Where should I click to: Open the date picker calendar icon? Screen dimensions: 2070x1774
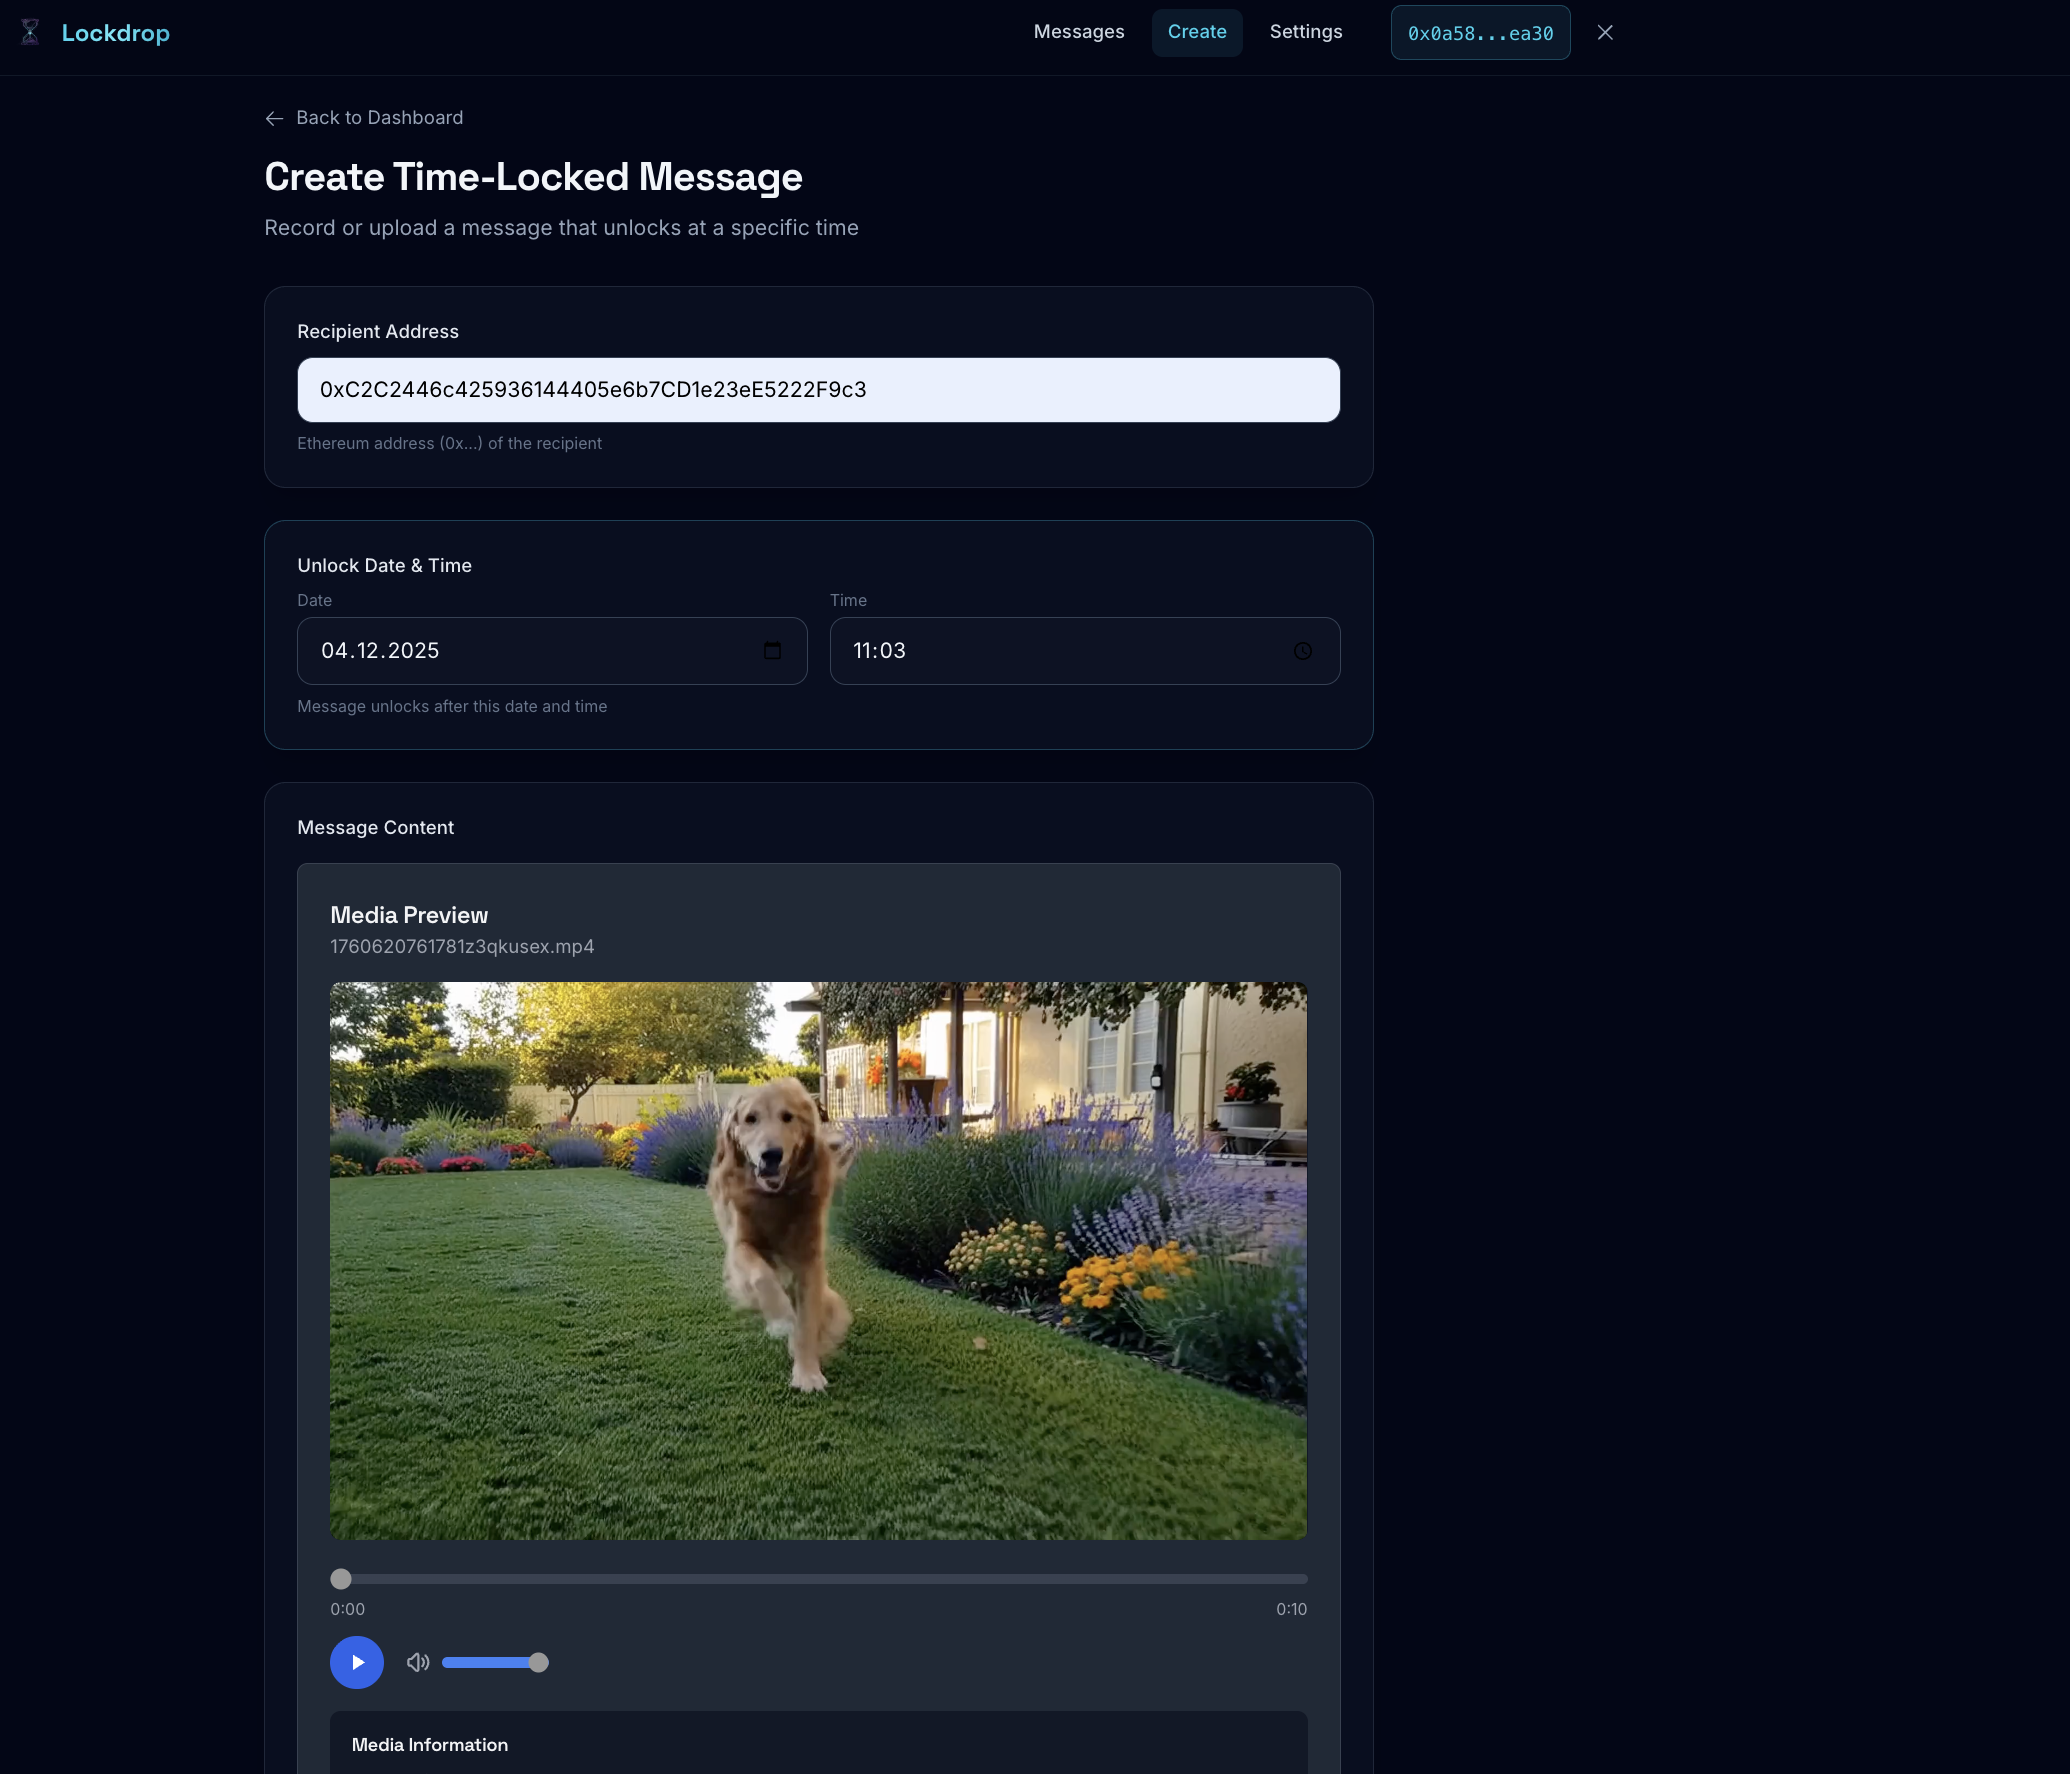pyautogui.click(x=772, y=651)
